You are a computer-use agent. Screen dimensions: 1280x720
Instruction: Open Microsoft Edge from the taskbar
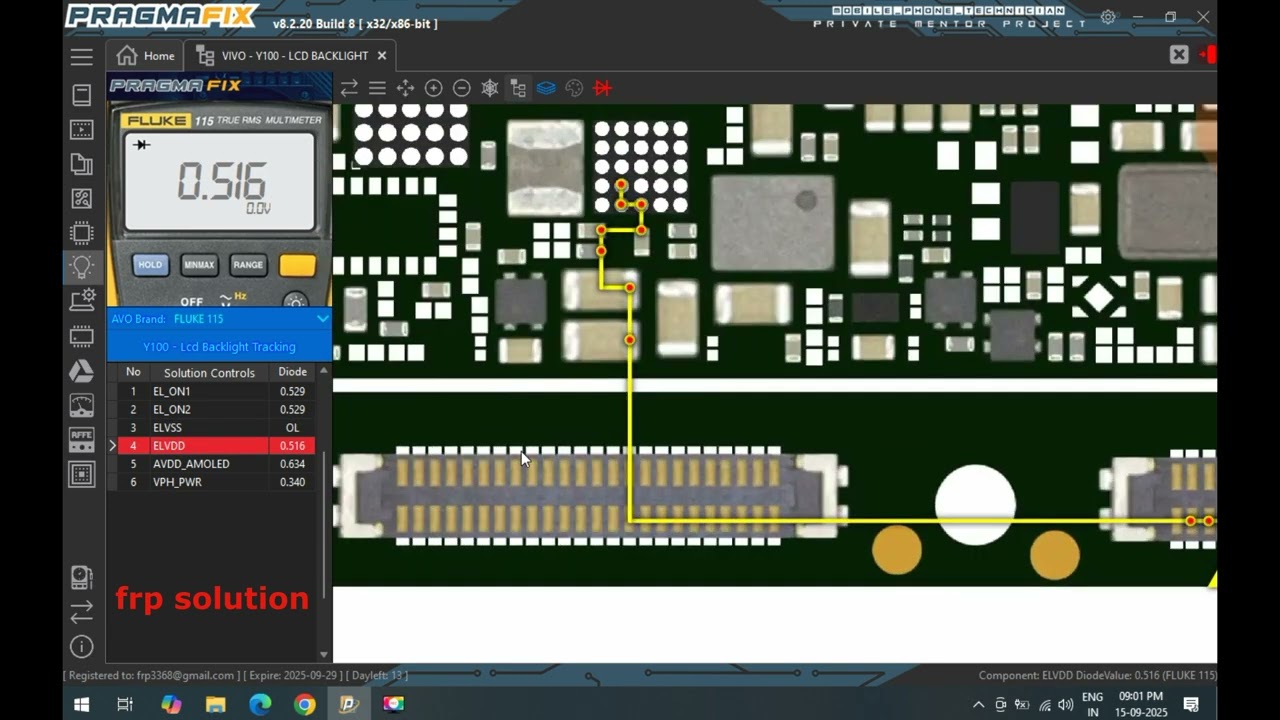pos(259,704)
